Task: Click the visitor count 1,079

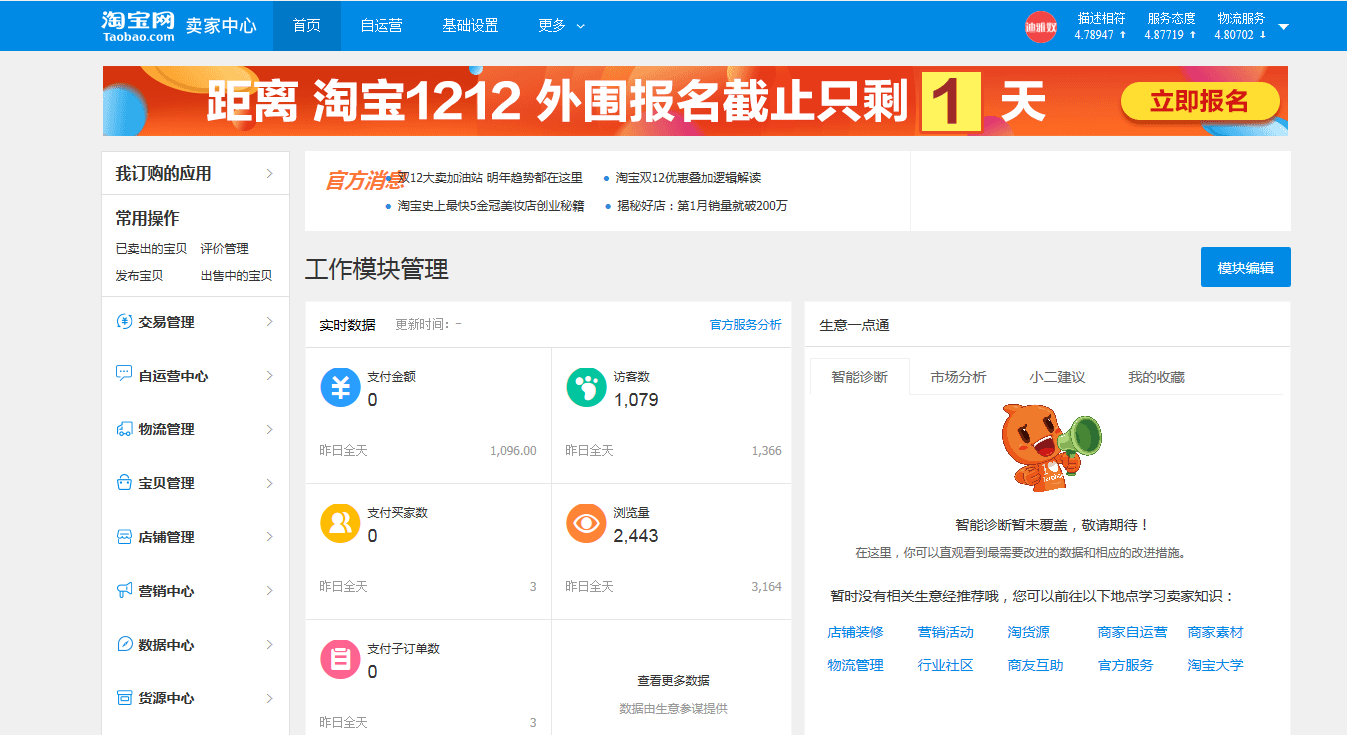Action: (x=636, y=400)
